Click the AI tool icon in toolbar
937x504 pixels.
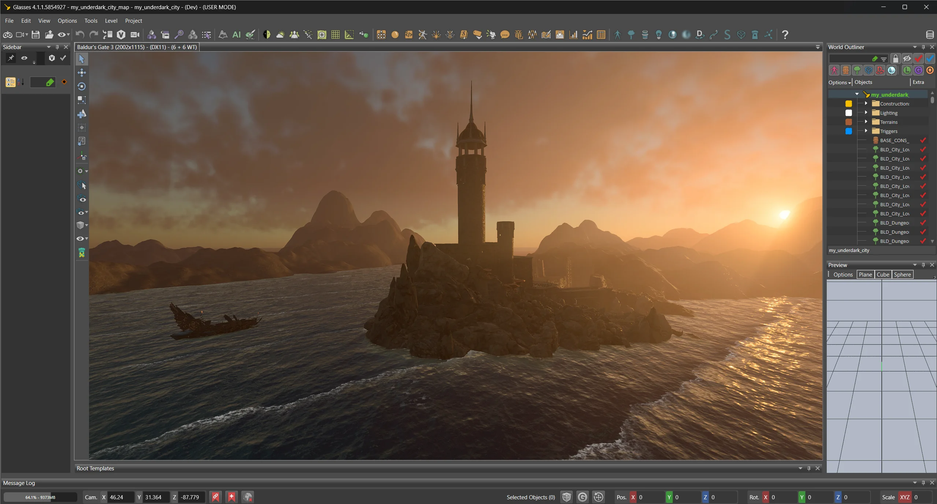[237, 34]
